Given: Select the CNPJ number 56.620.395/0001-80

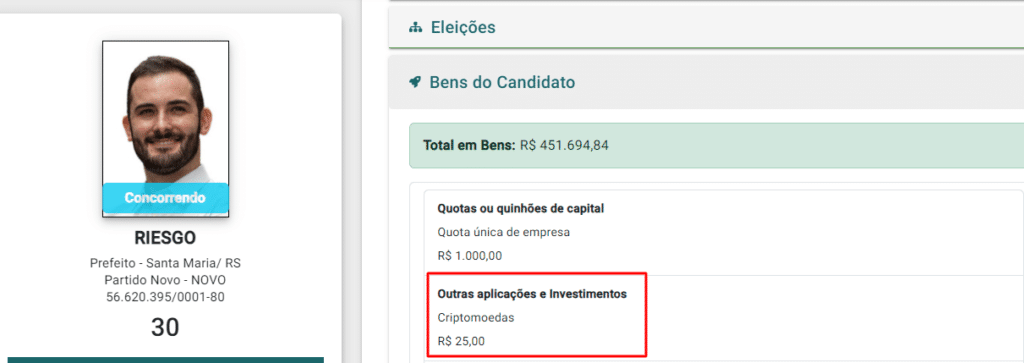Looking at the screenshot, I should coord(165,297).
